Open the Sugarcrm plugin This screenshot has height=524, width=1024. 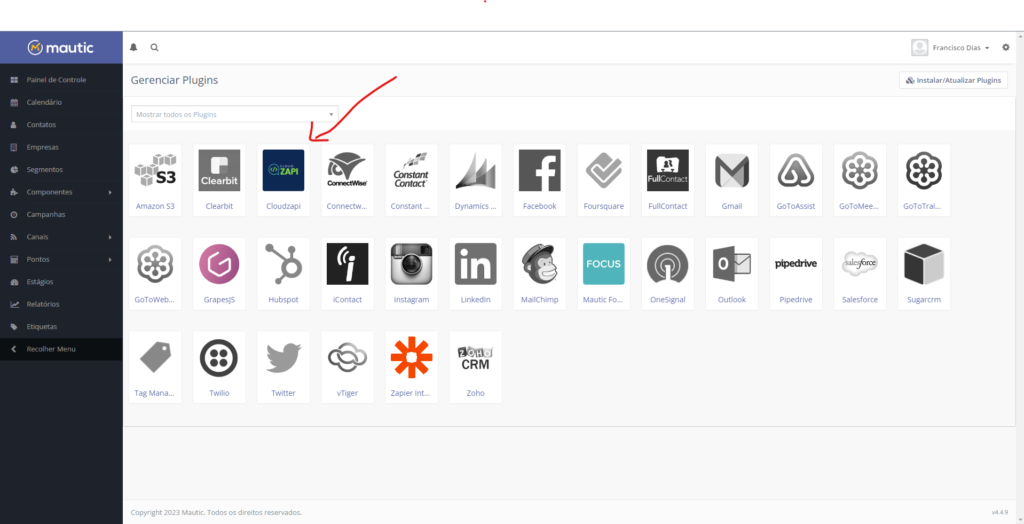[923, 274]
